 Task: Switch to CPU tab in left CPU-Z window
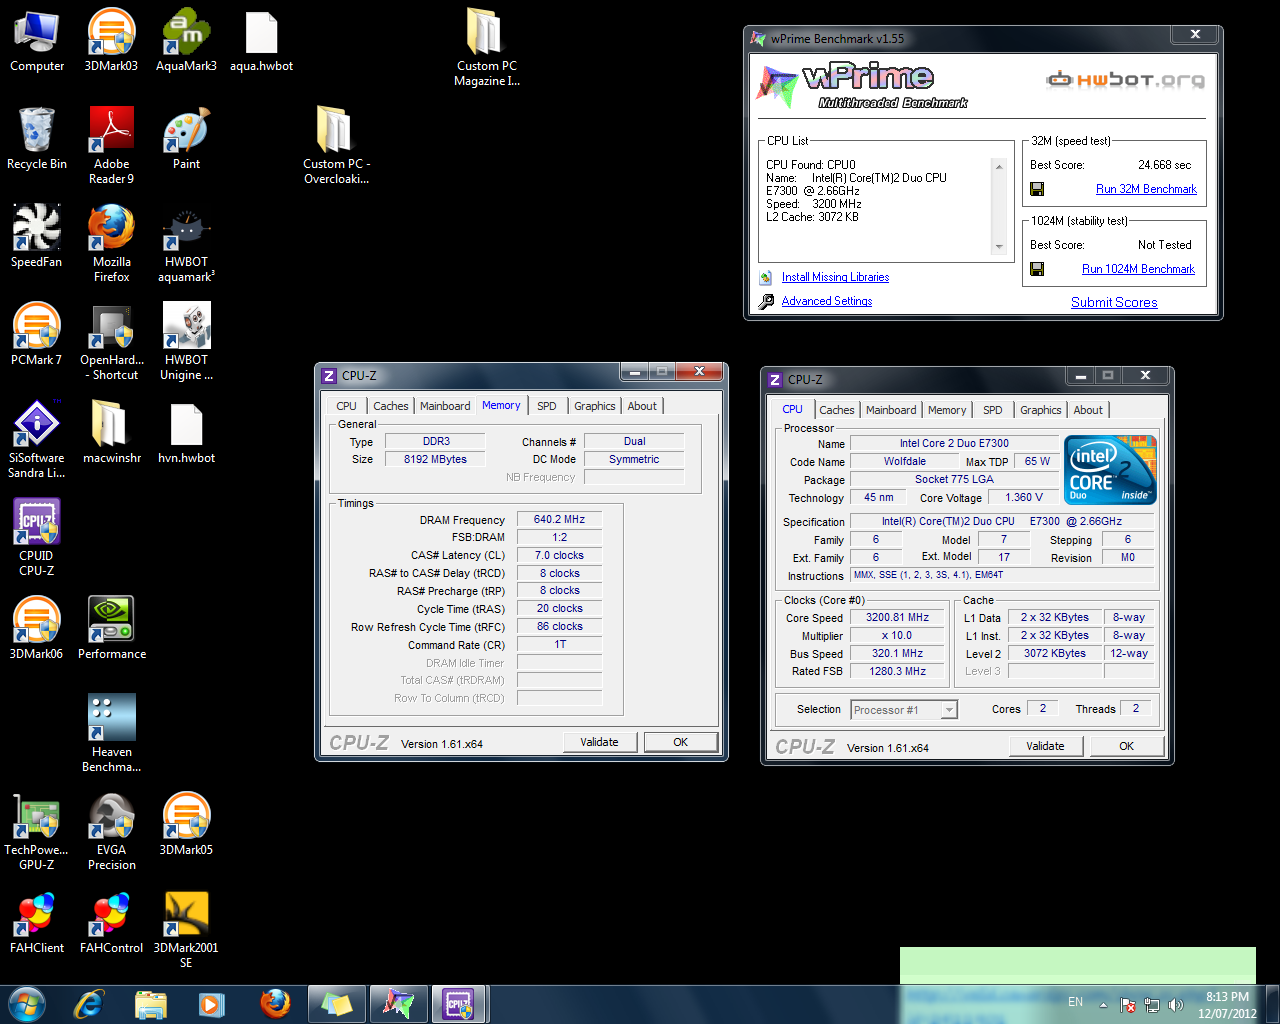346,406
